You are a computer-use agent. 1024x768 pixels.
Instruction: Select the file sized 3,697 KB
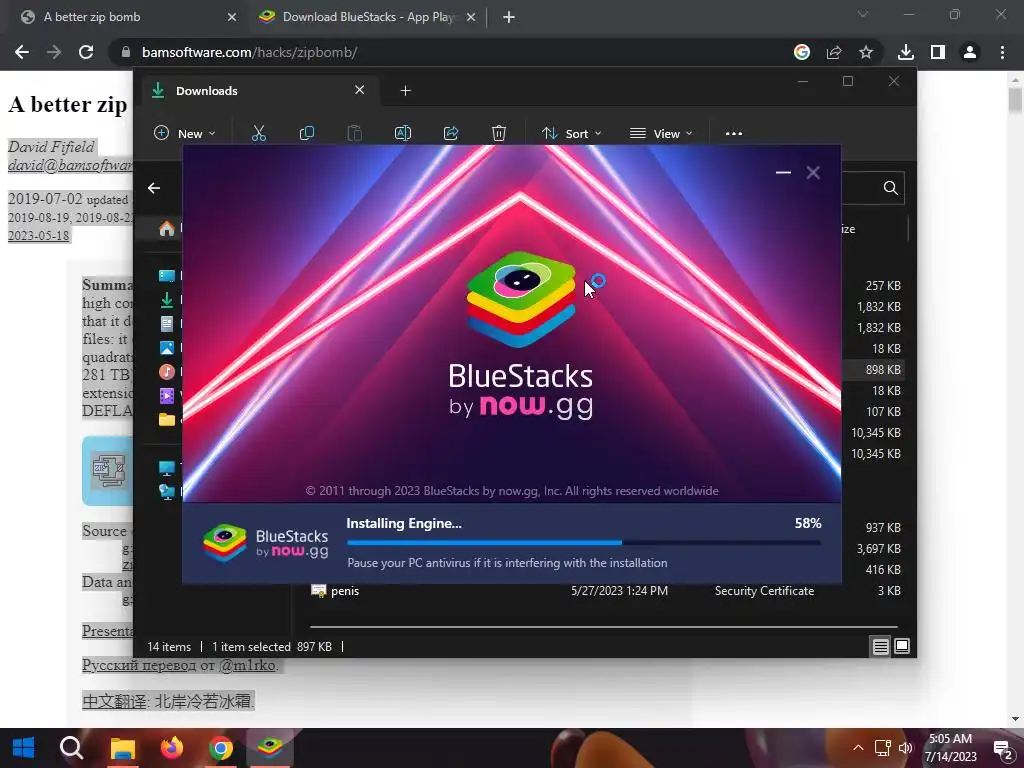click(878, 549)
